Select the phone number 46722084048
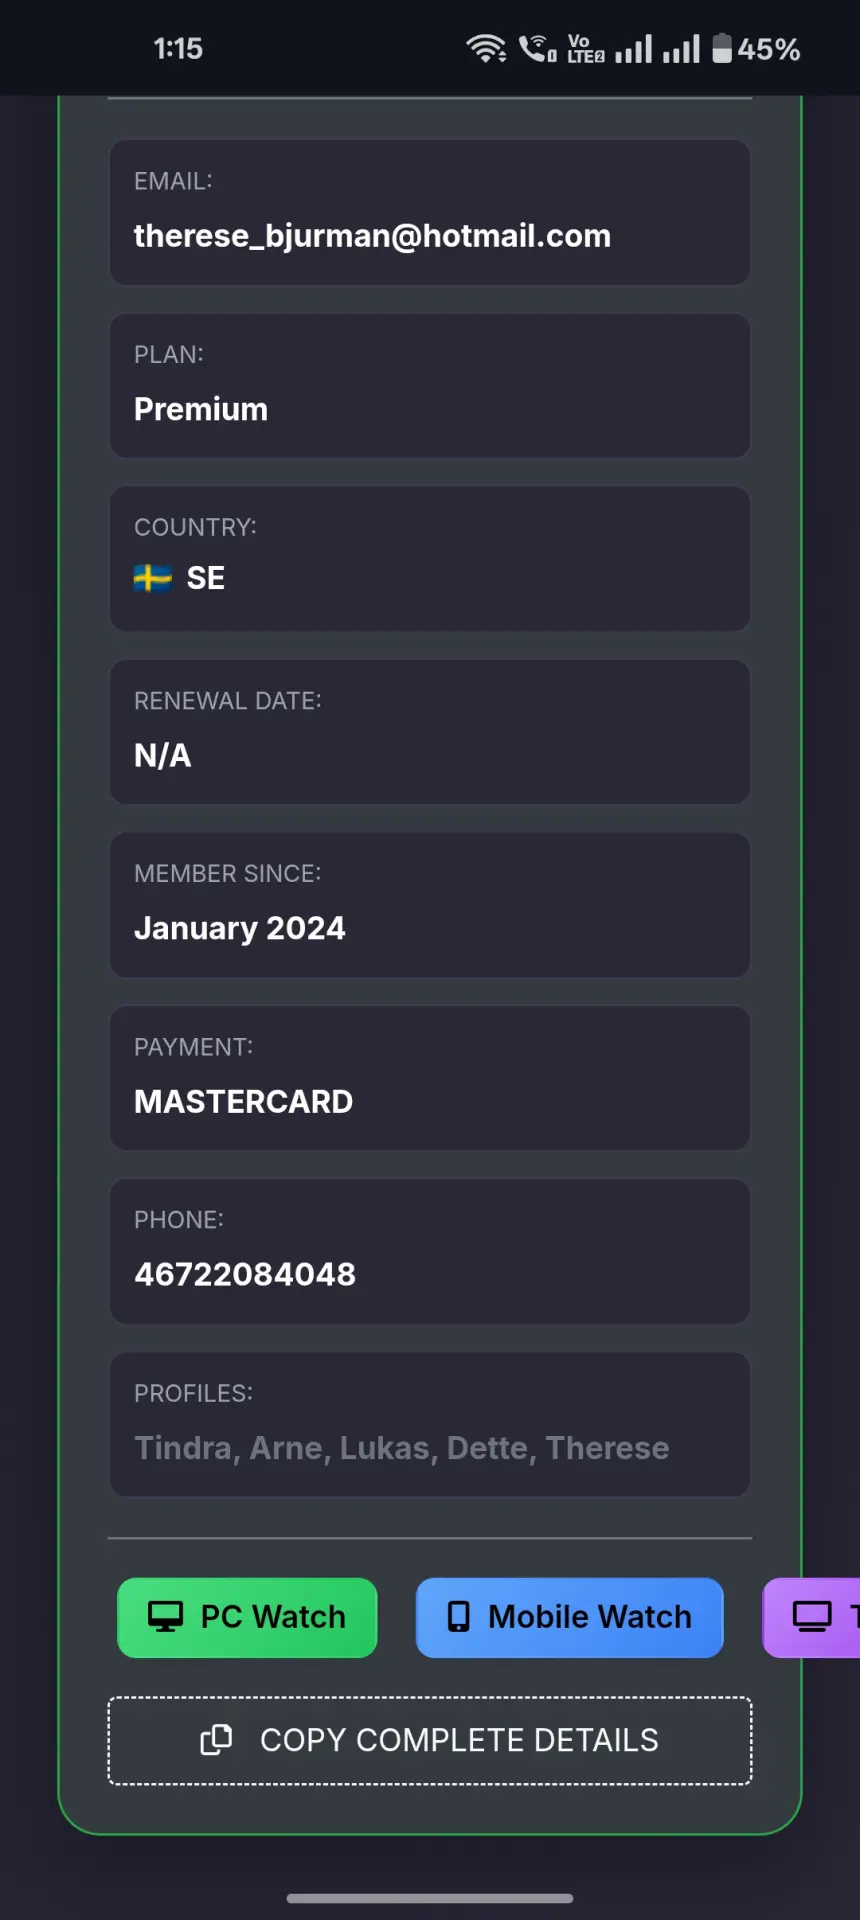The width and height of the screenshot is (860, 1920). [x=245, y=1274]
